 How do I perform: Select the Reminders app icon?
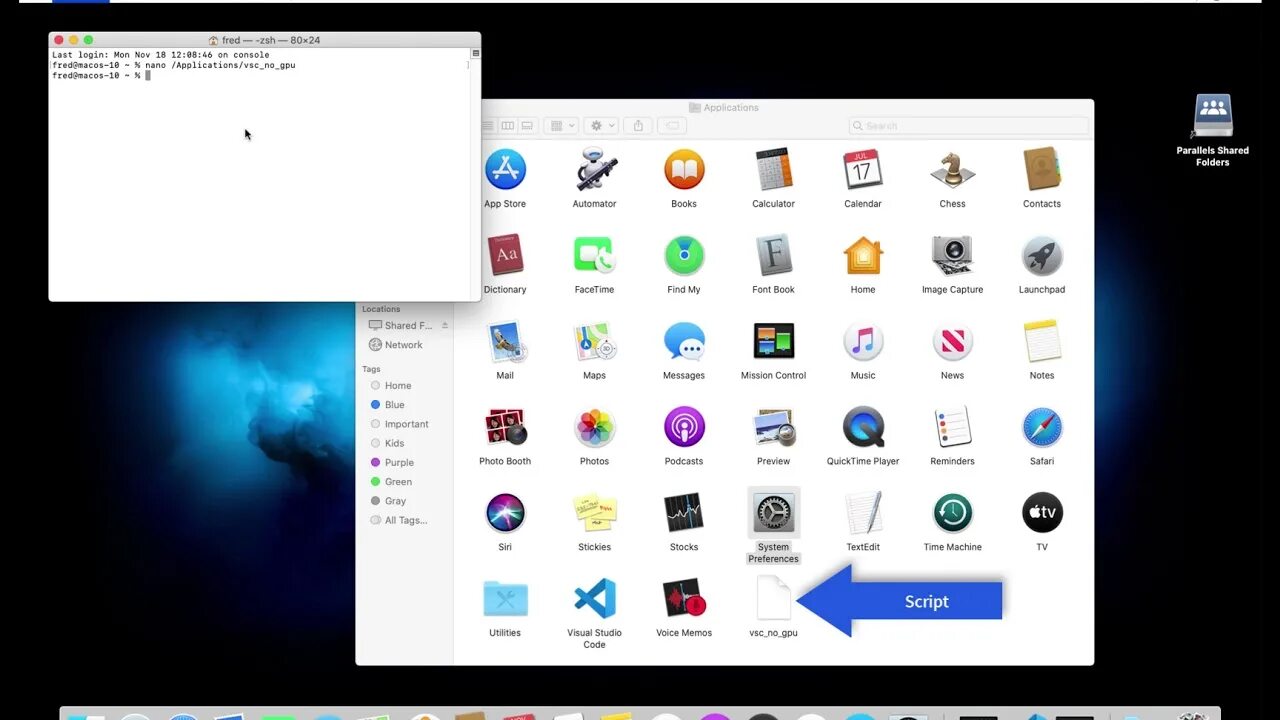point(952,428)
